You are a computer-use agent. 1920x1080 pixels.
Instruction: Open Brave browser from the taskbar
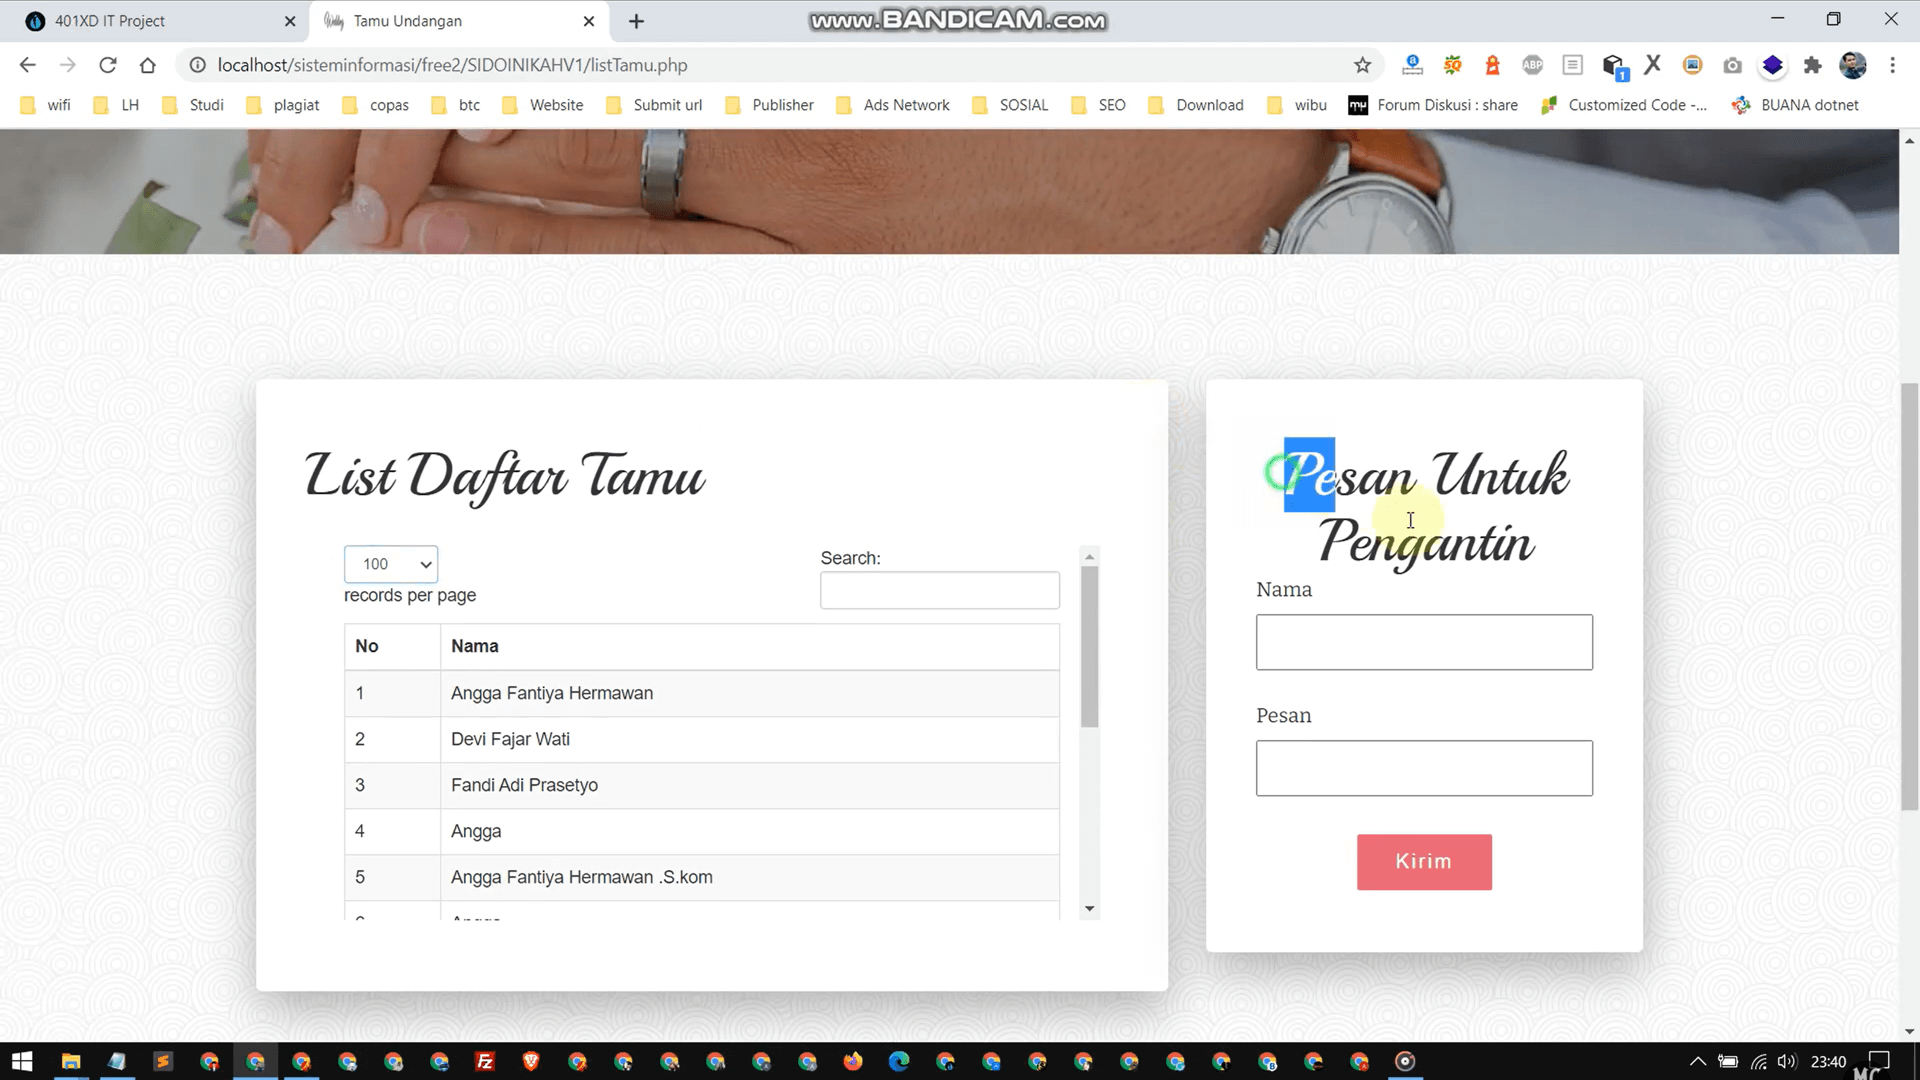(531, 1061)
